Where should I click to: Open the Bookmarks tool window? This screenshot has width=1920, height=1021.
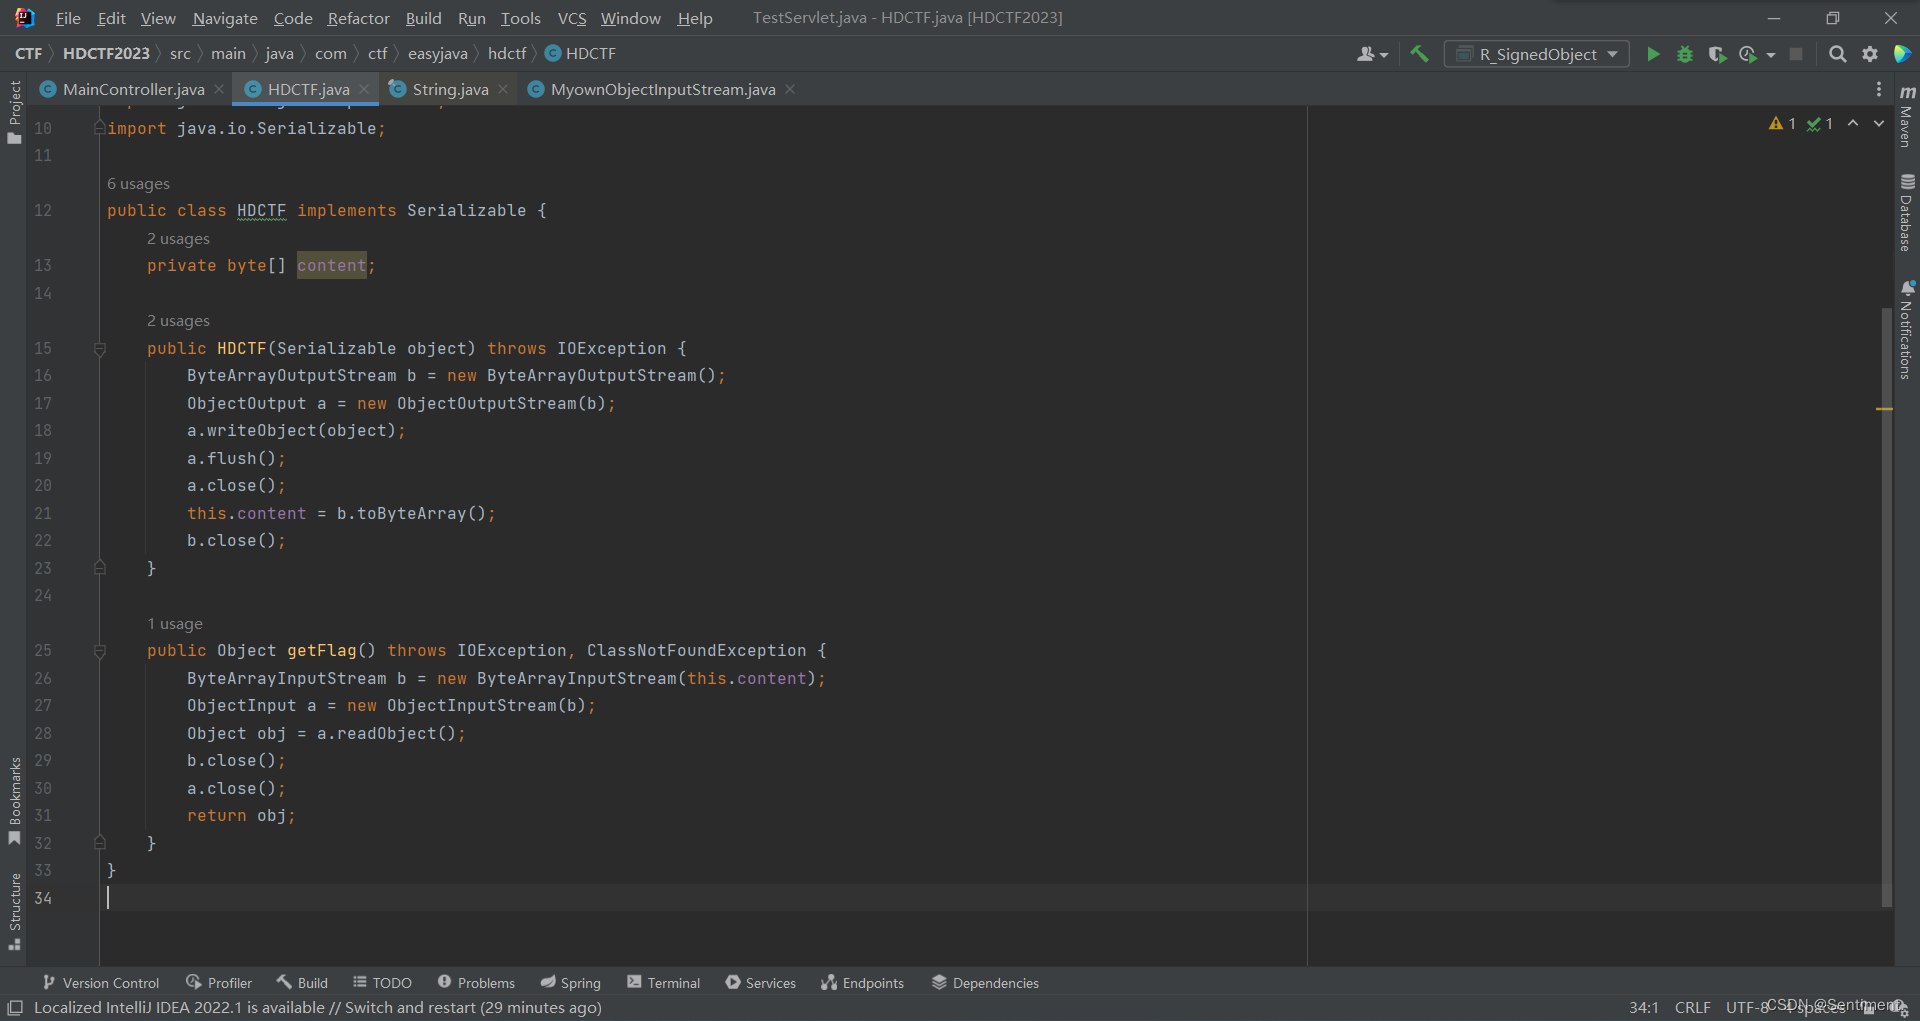click(x=14, y=800)
